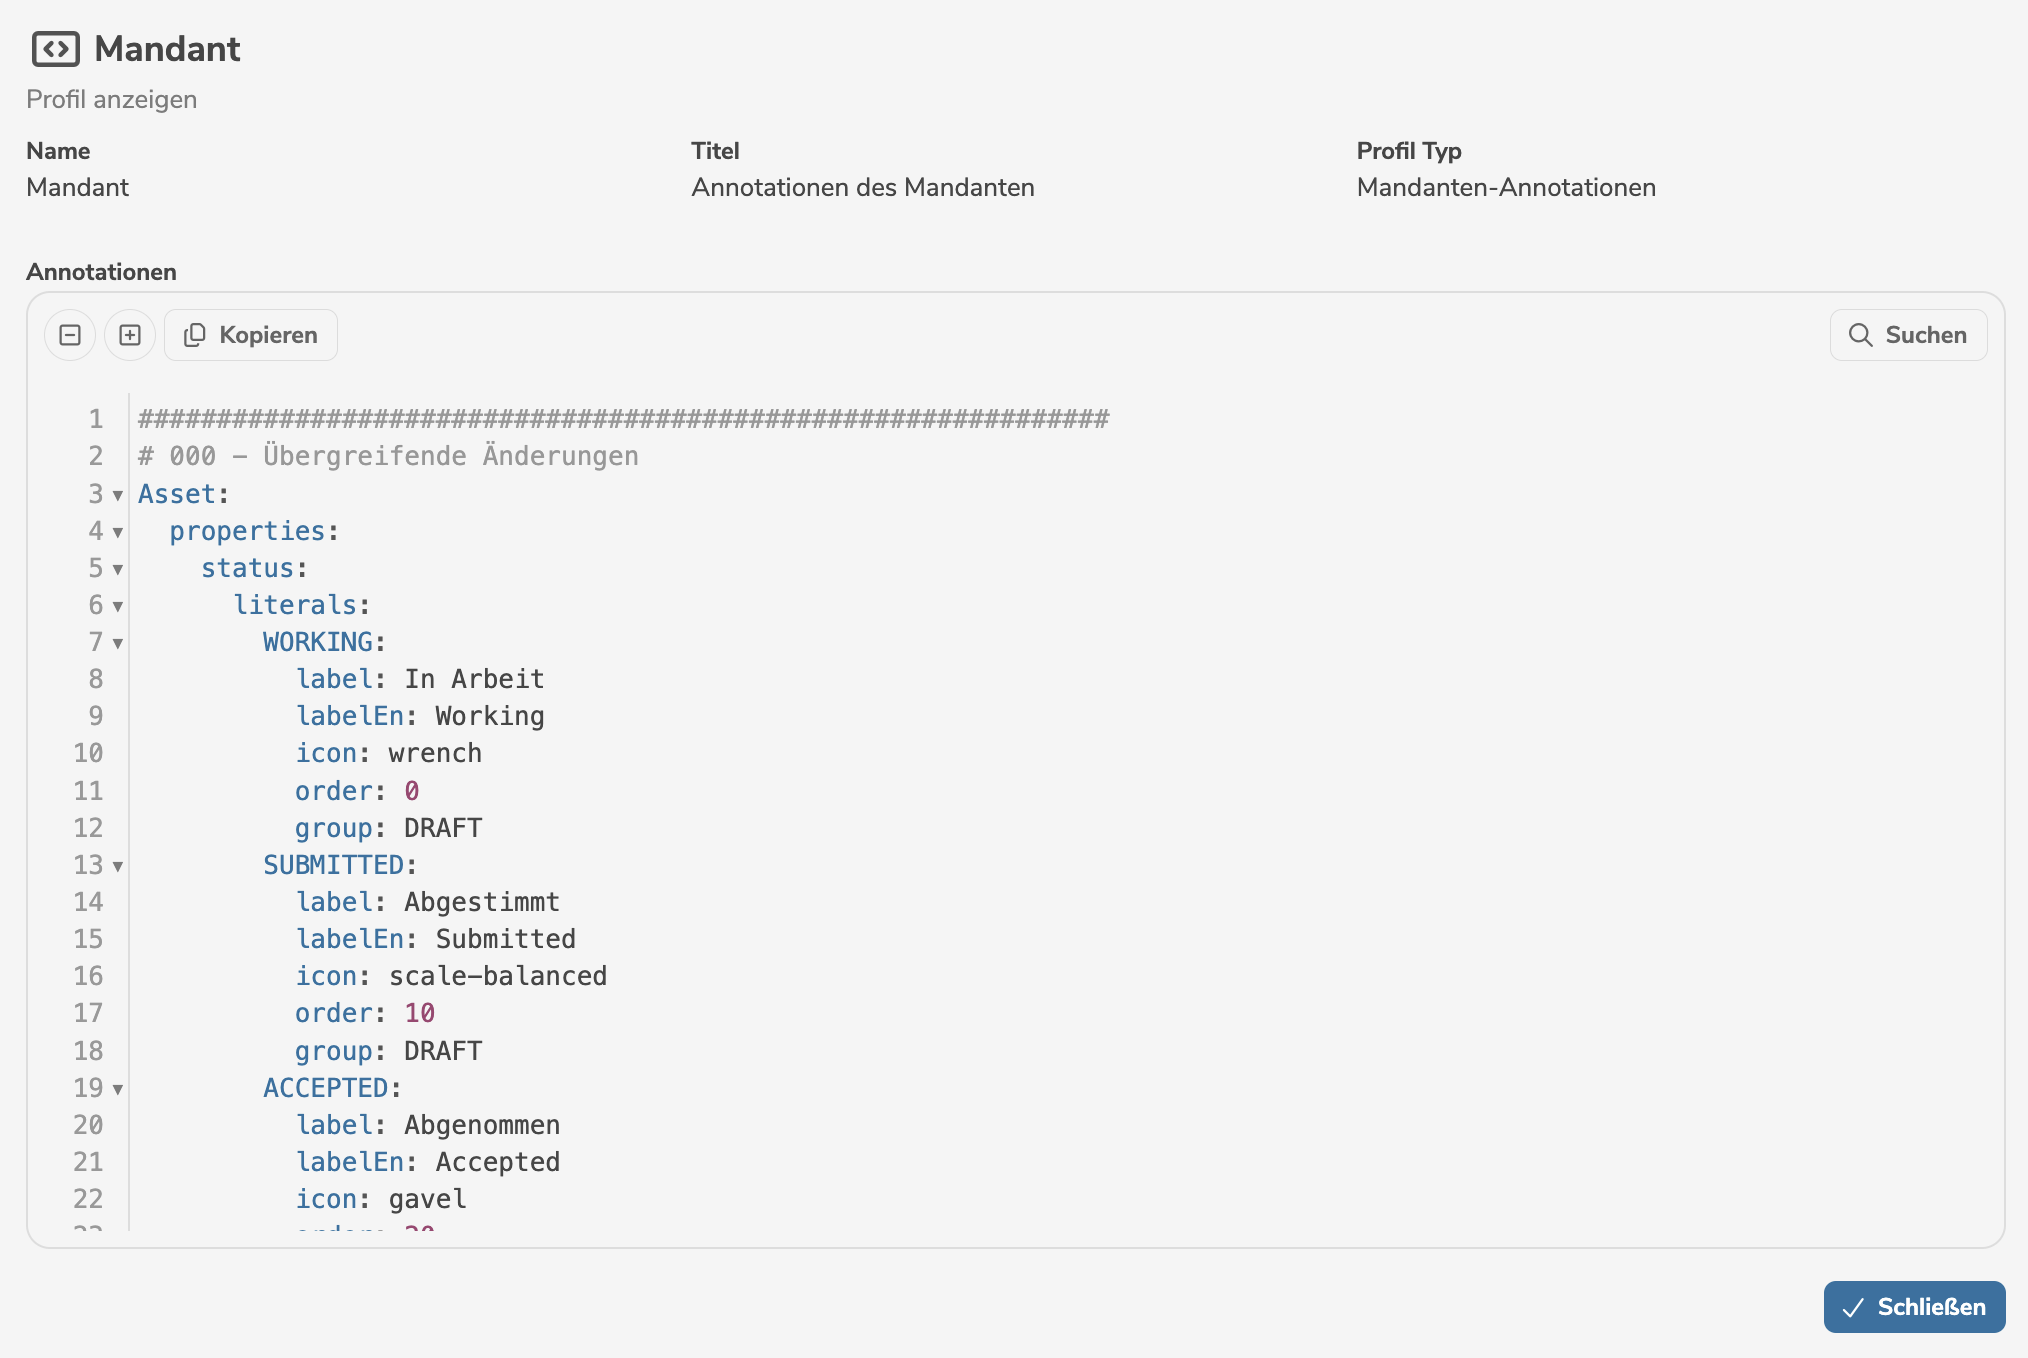Click the Kopieren copy button
The image size is (2028, 1358).
click(x=251, y=335)
